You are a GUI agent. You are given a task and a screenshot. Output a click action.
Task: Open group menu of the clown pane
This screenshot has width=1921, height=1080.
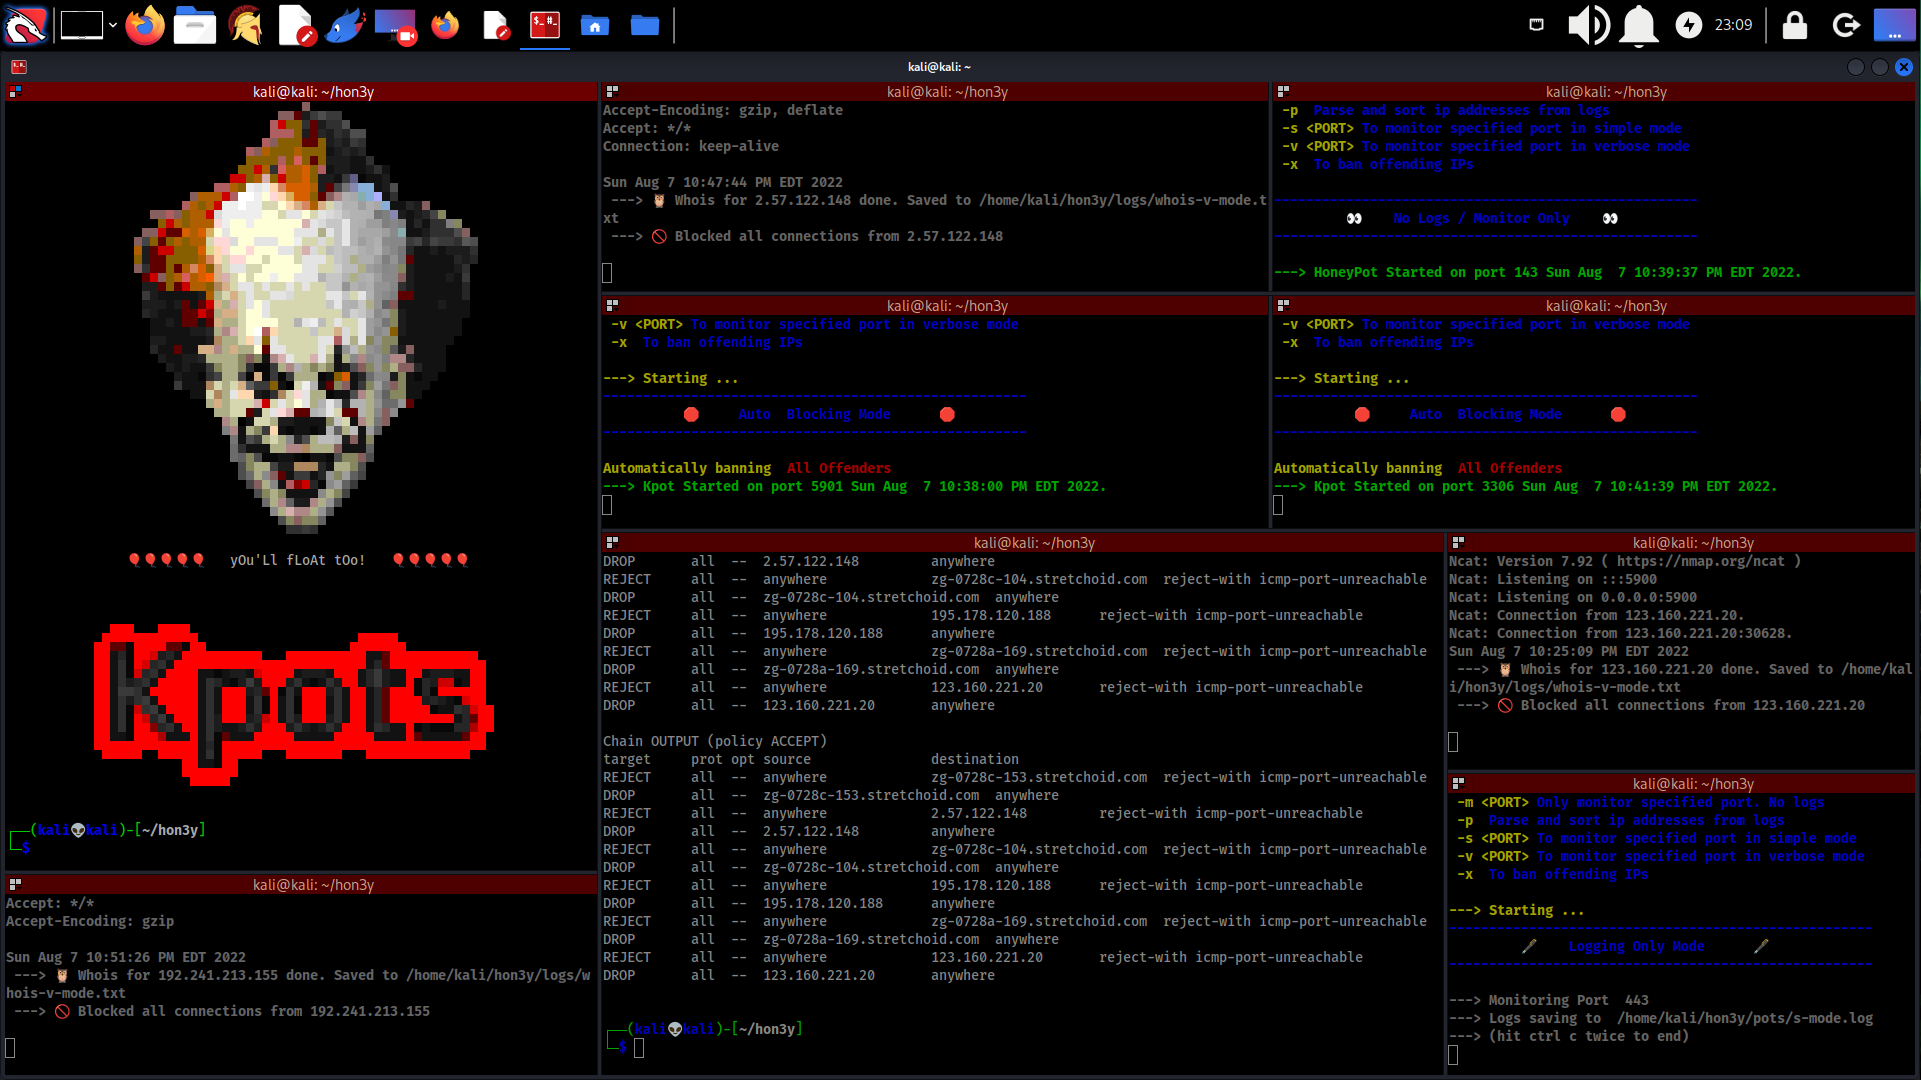pos(15,92)
